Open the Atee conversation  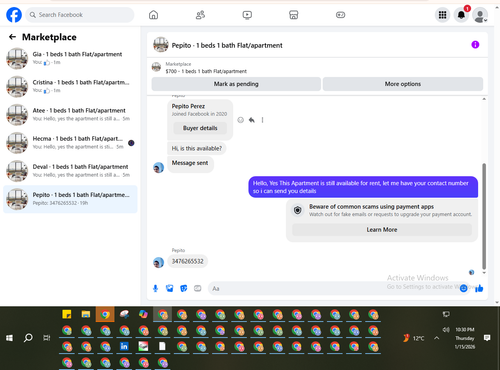(70, 114)
